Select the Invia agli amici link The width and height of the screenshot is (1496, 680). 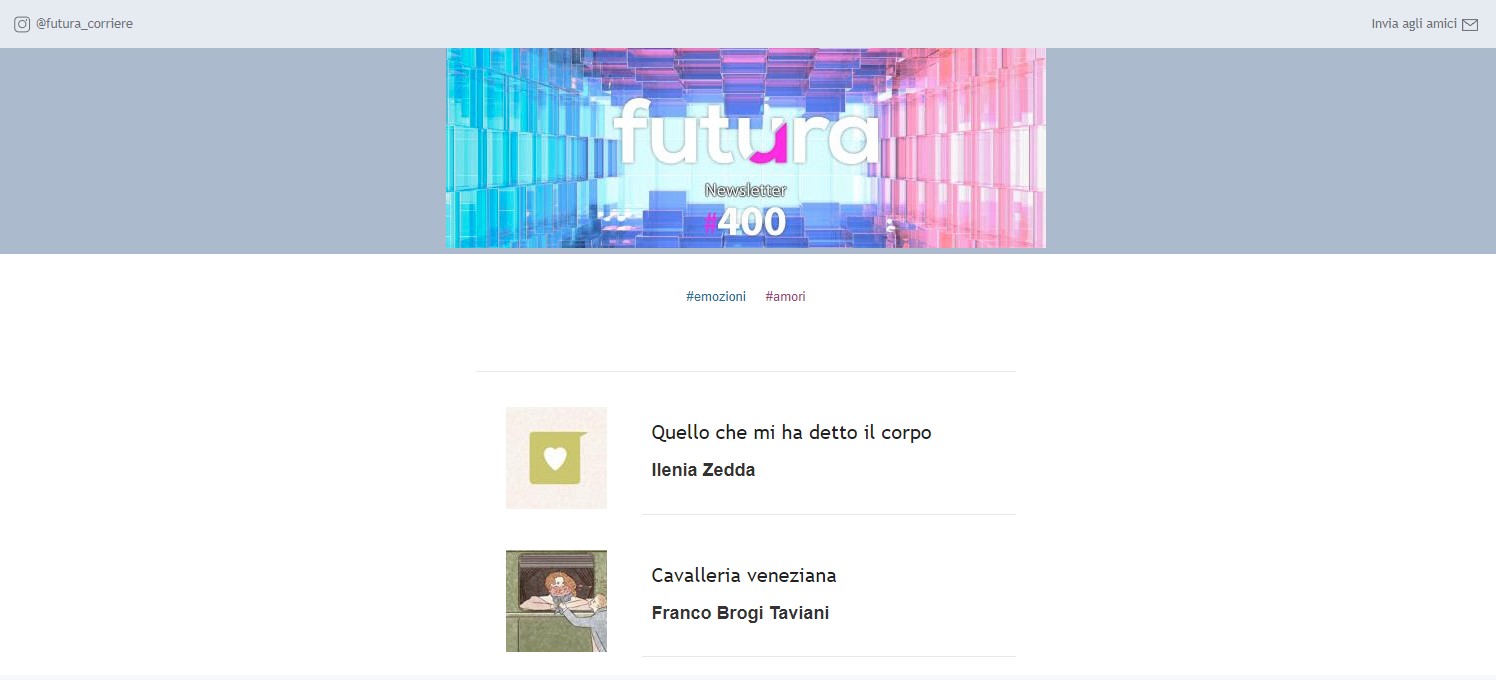click(x=1414, y=24)
